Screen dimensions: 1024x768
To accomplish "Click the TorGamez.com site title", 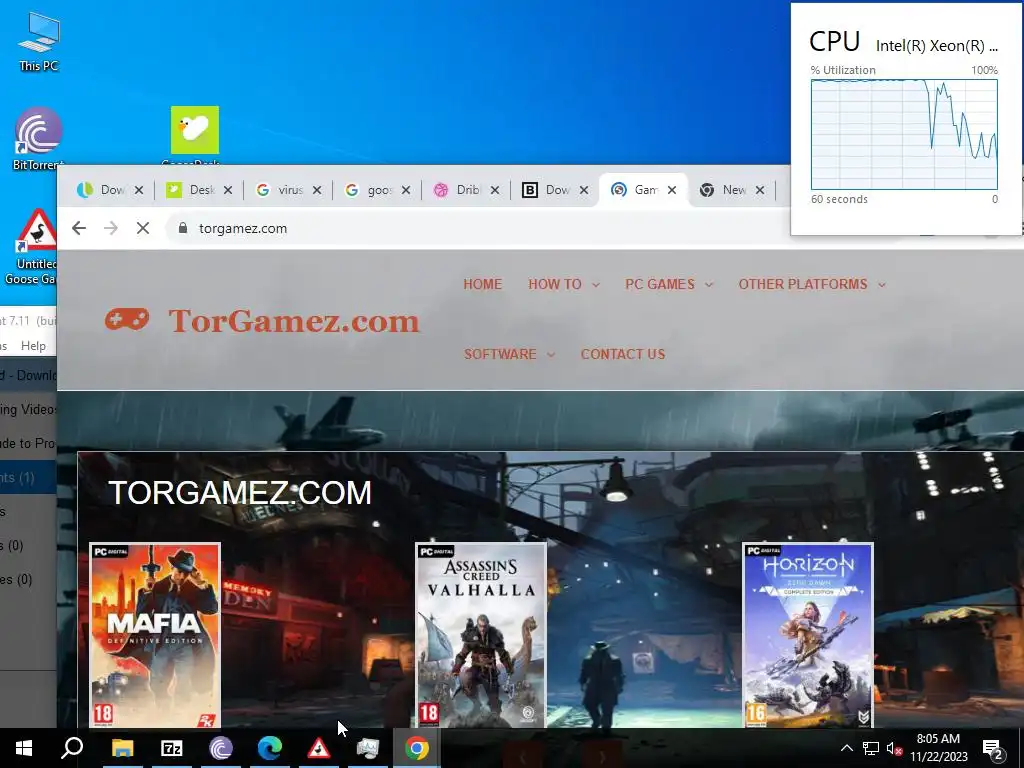I will (294, 321).
